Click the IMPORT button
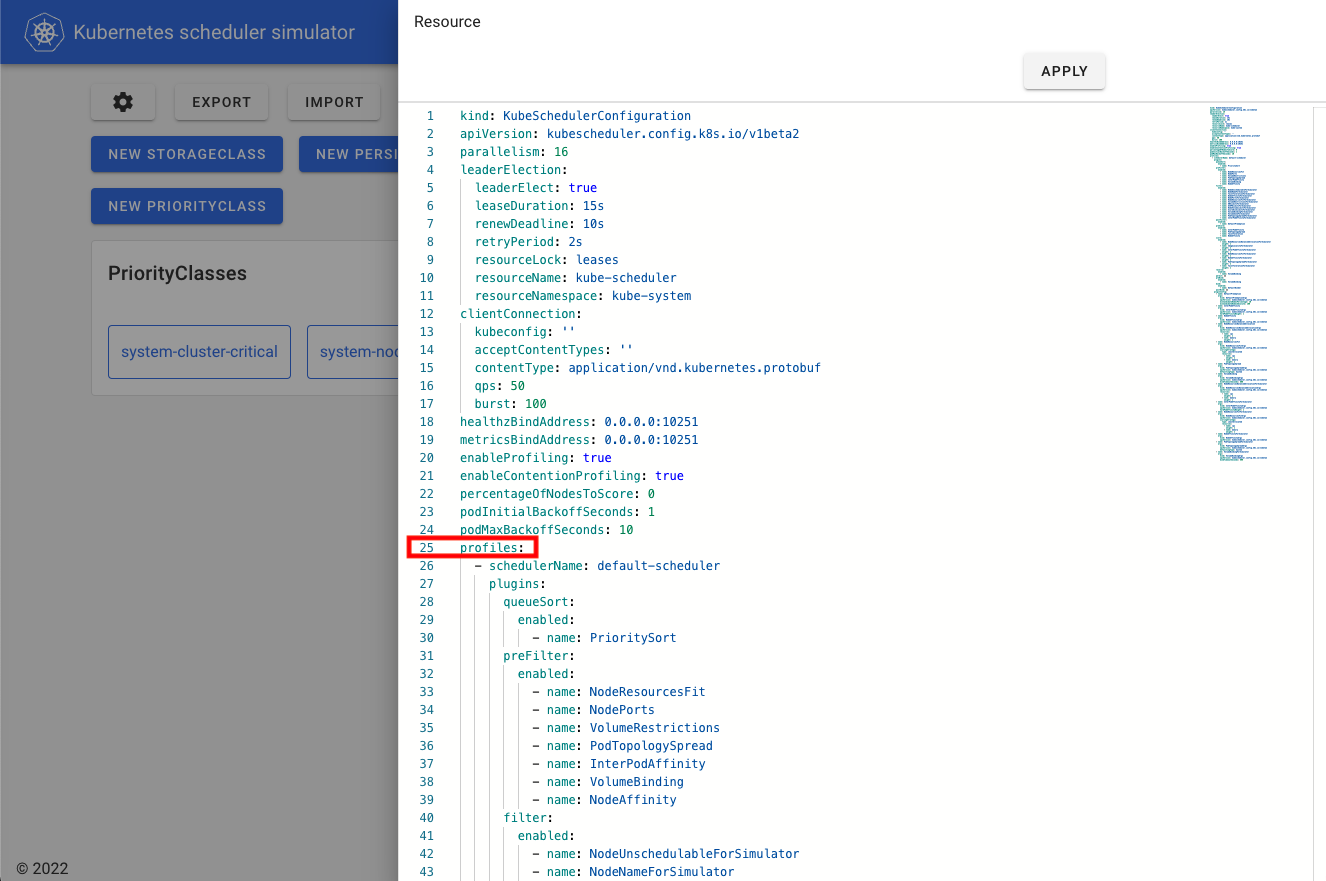Viewport: 1326px width, 881px height. pos(334,102)
